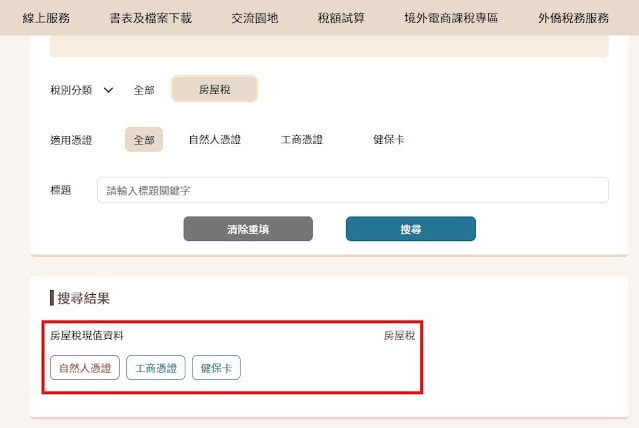Open the 書表及檔案下載 menu
The width and height of the screenshot is (639, 428).
tap(150, 18)
